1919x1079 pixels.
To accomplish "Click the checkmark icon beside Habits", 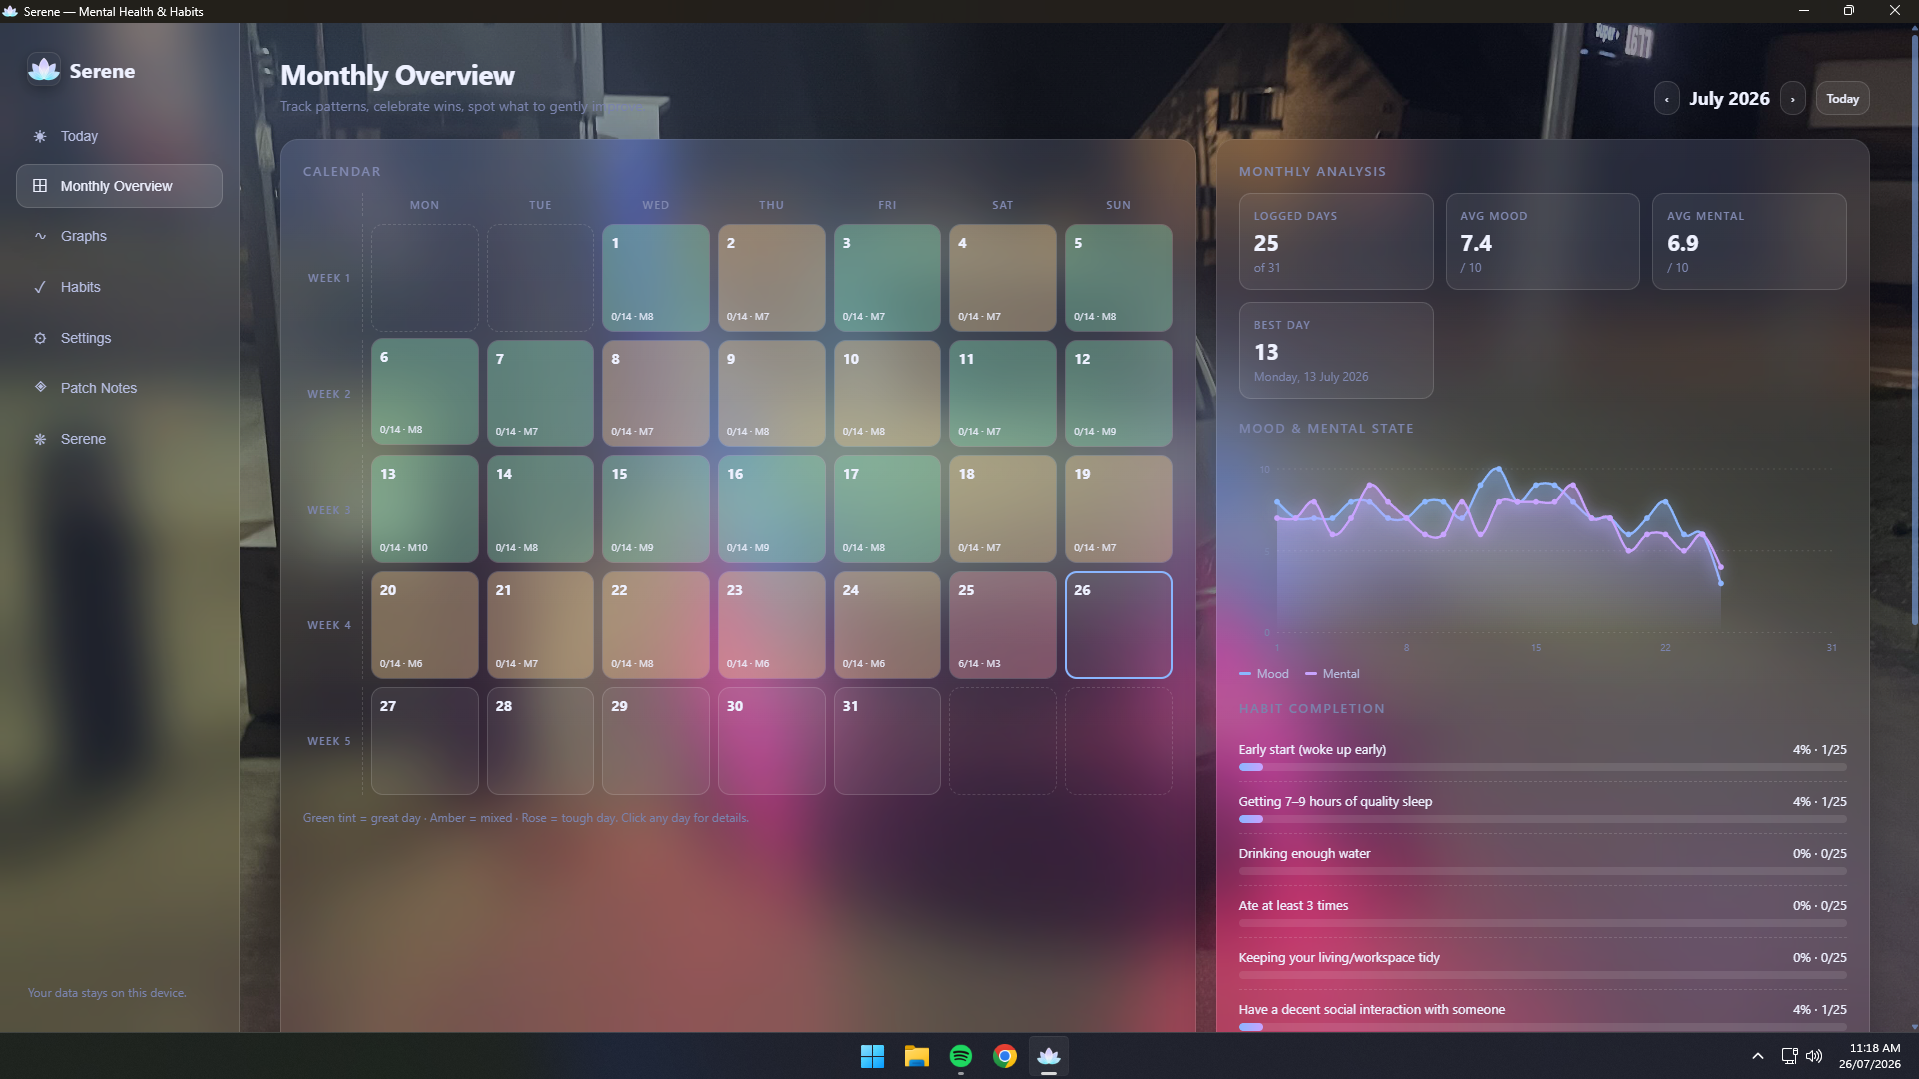I will point(40,287).
